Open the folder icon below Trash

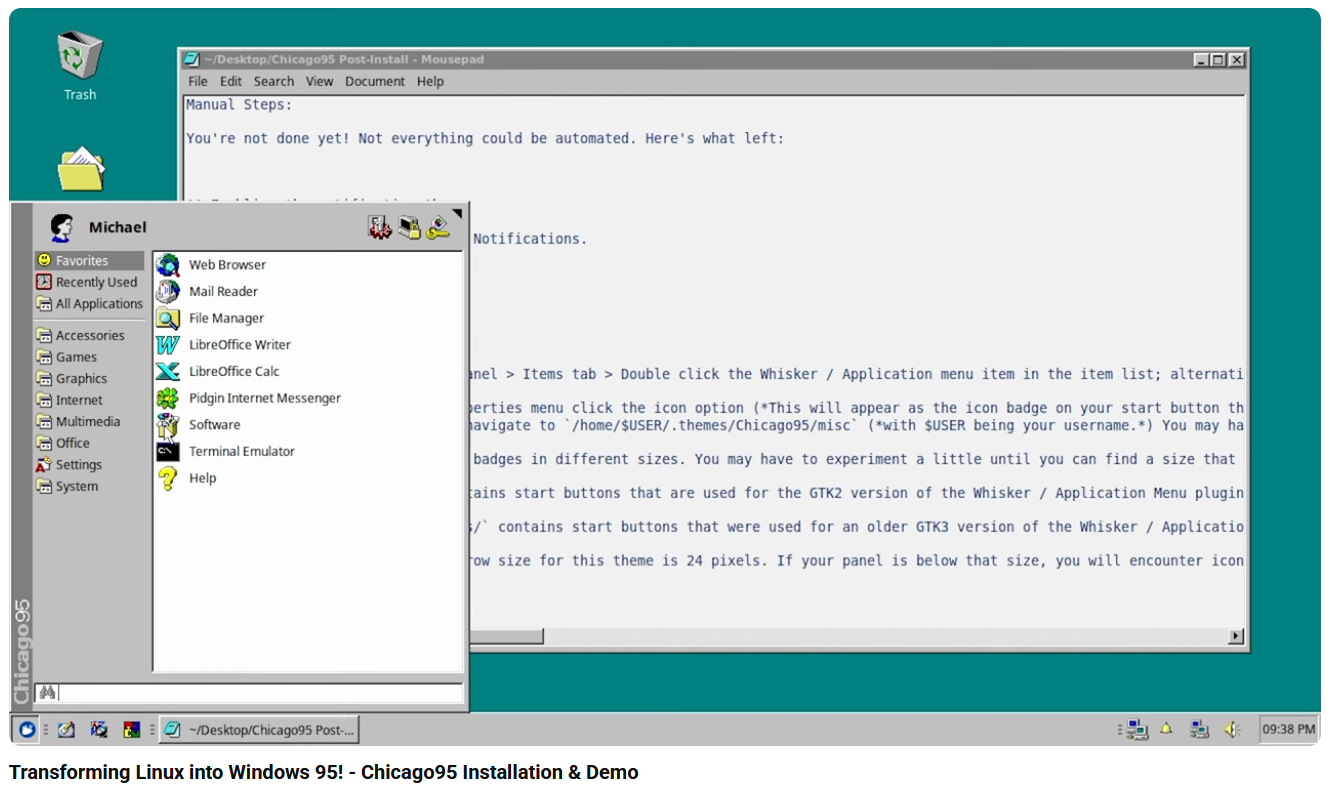(81, 169)
